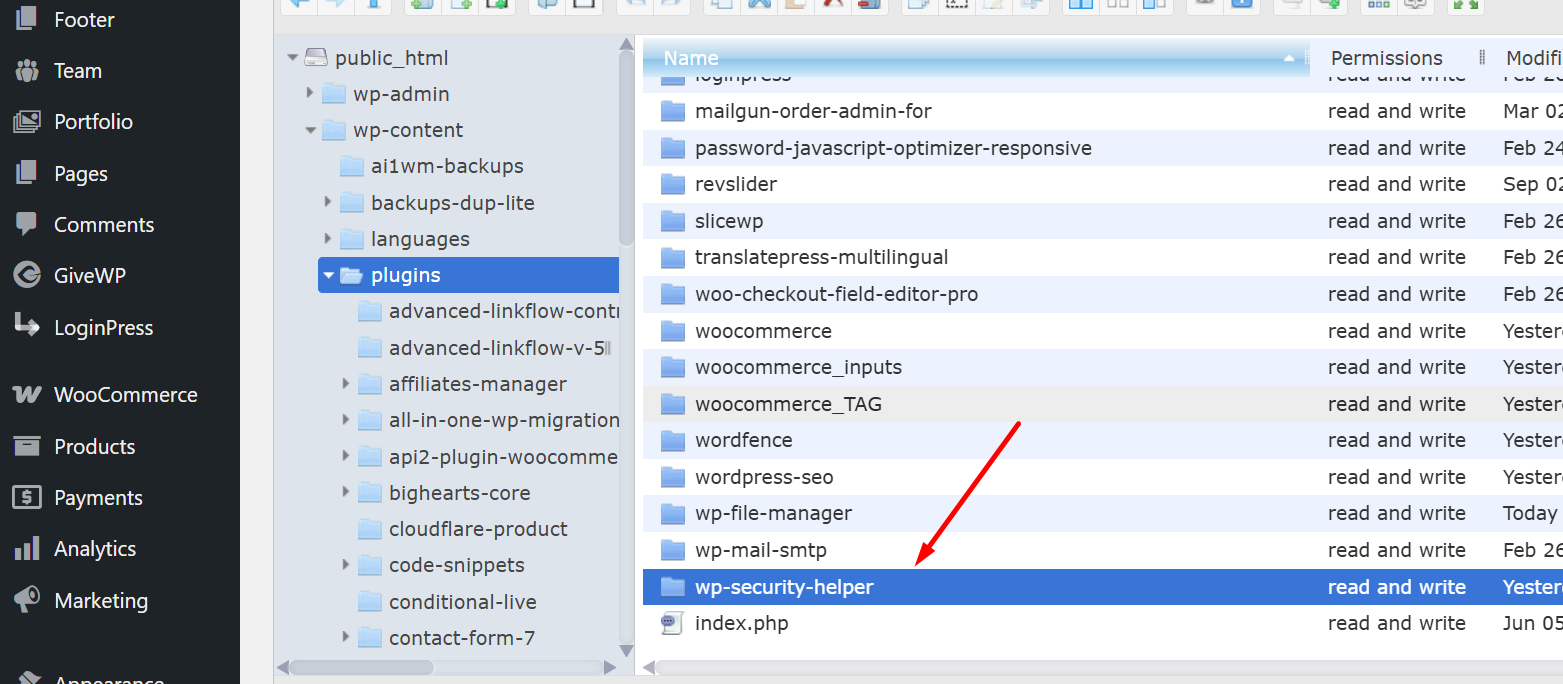
Task: Click the index.php file icon
Action: [671, 624]
